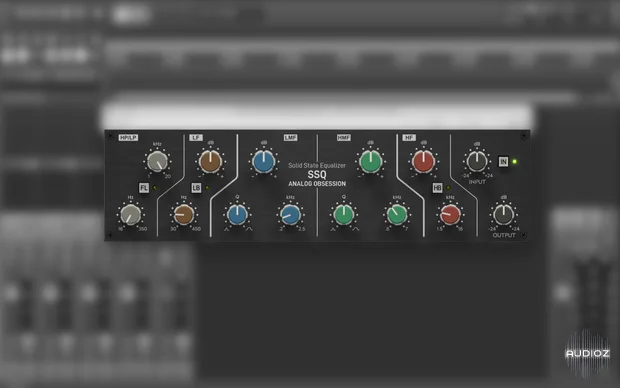Click the blue LMF Q knob
Viewport: 620px width, 388px height.
[x=237, y=215]
